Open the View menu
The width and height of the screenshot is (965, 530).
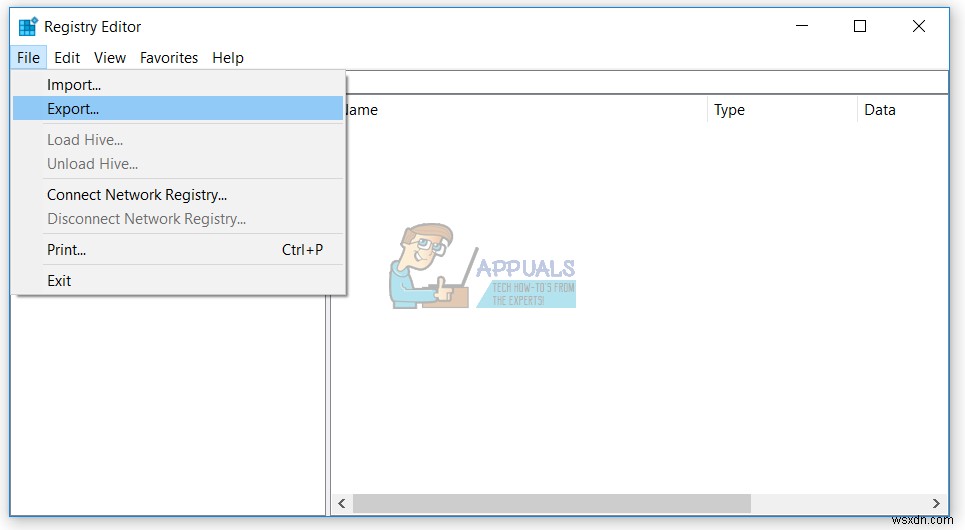tap(110, 58)
